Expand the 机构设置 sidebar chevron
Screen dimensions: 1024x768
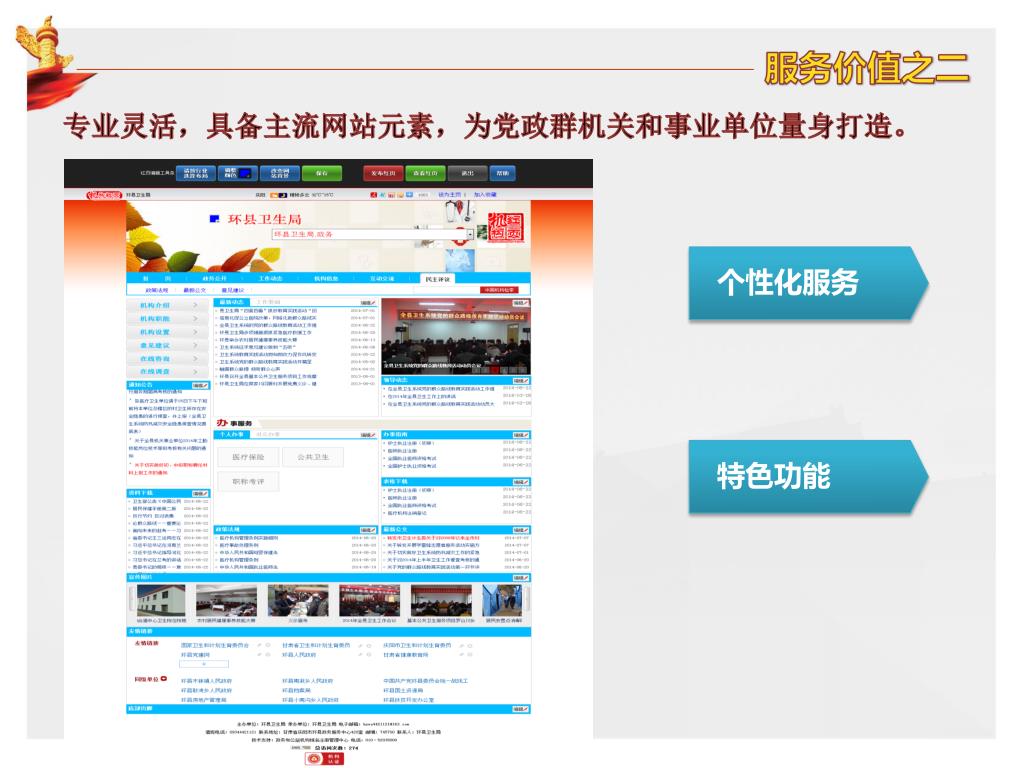pyautogui.click(x=195, y=332)
